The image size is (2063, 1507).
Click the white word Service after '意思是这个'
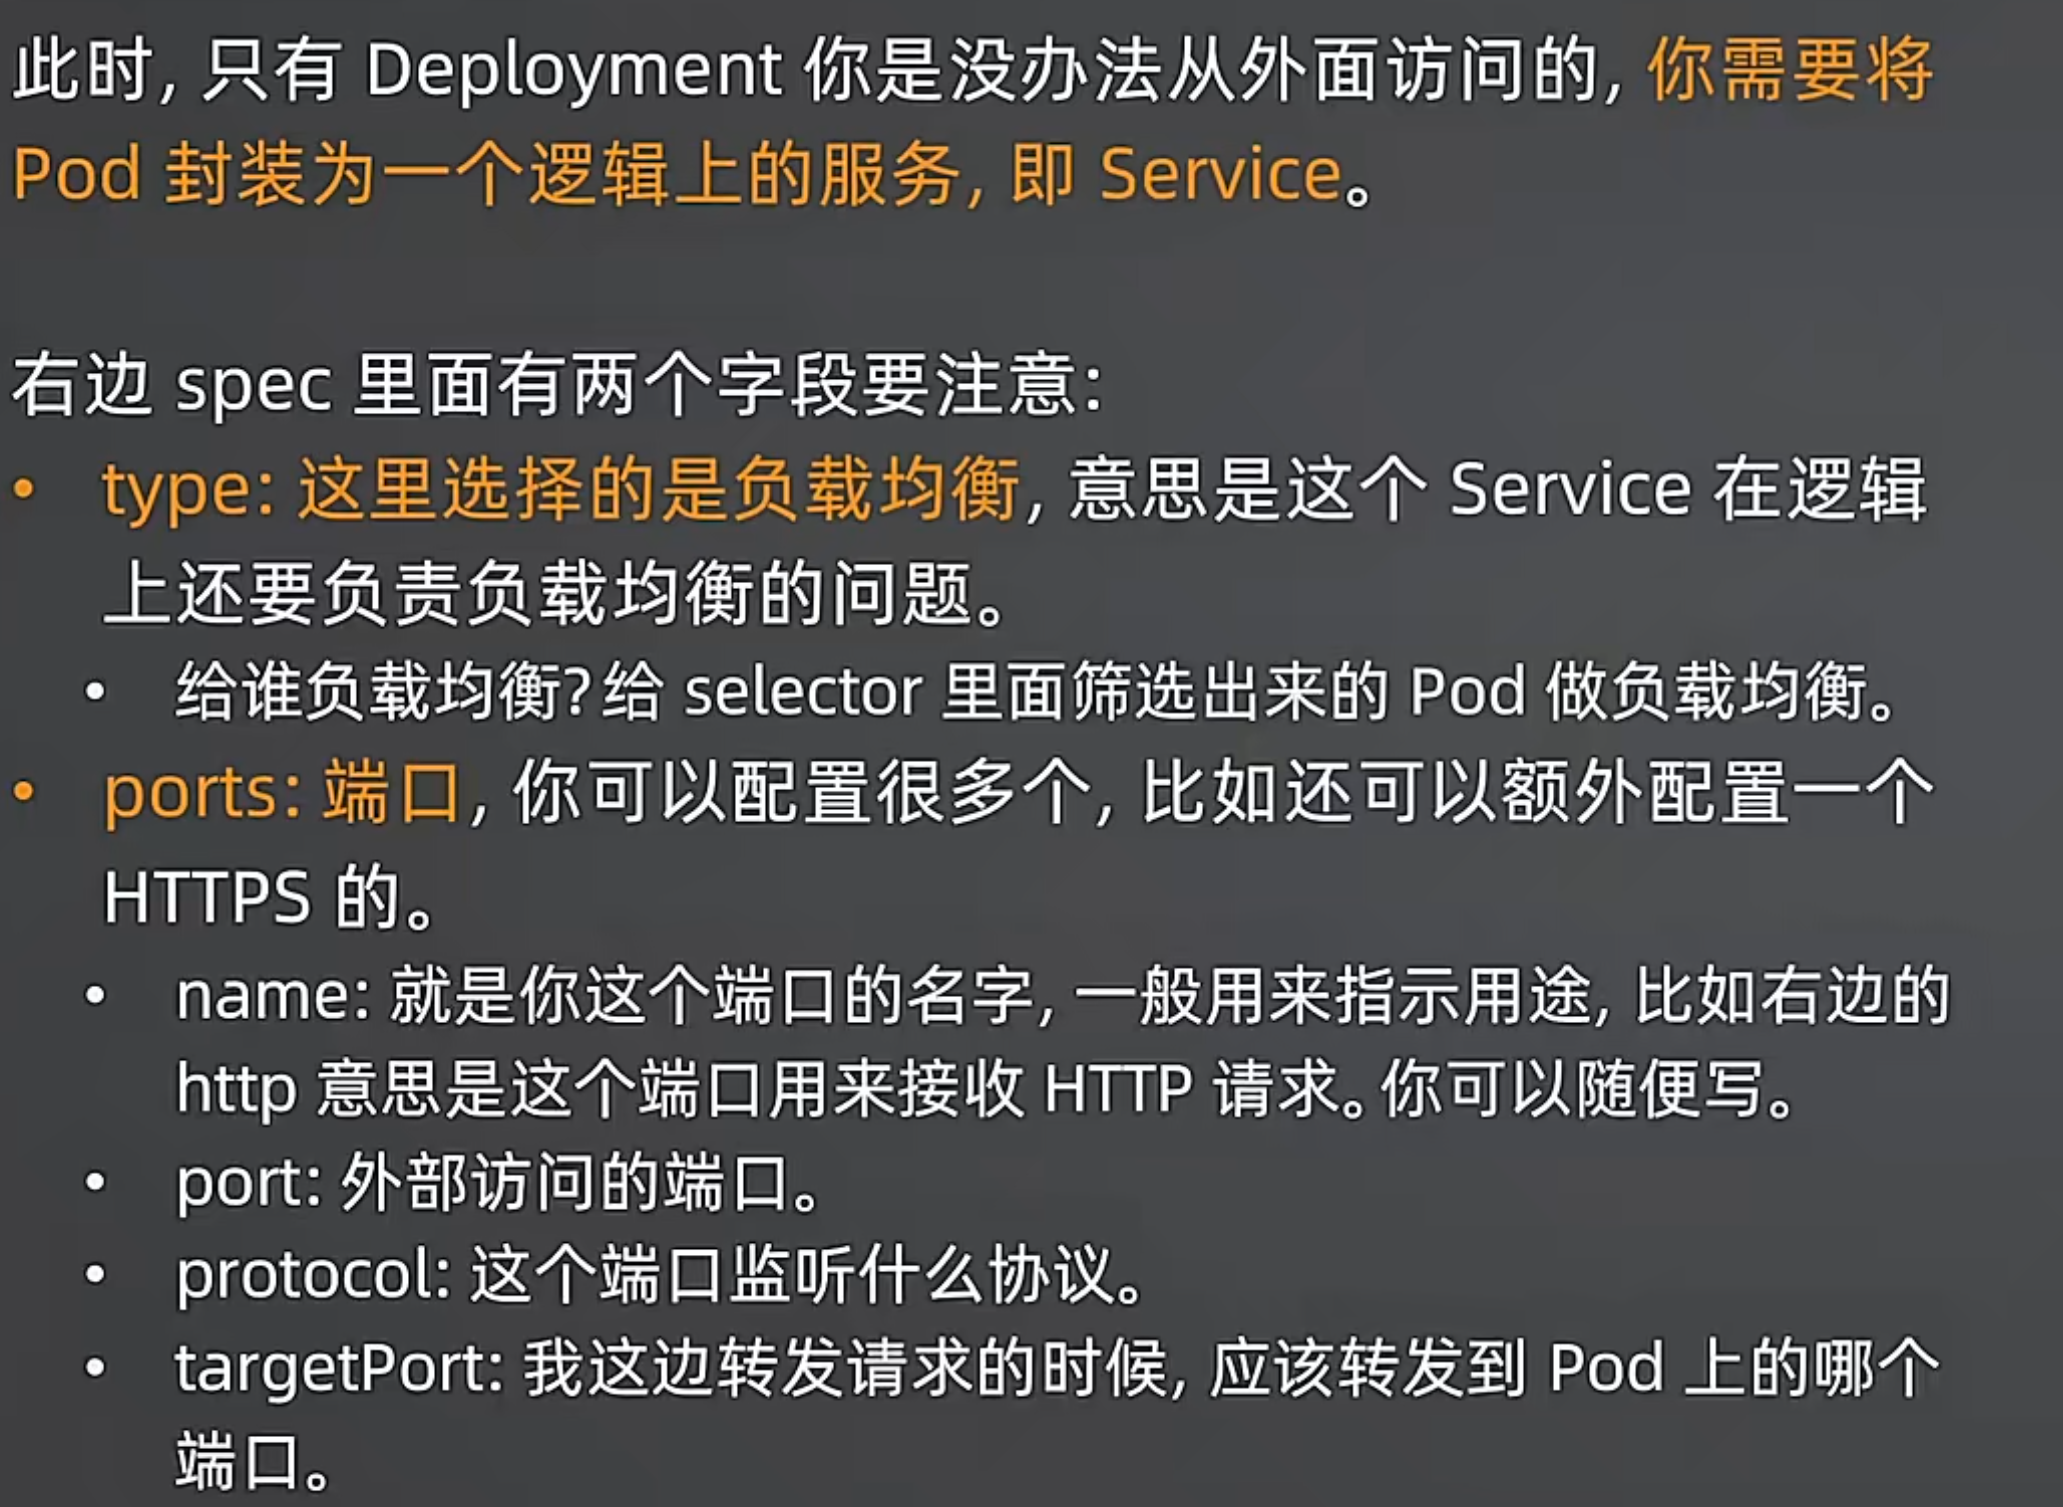coord(1570,490)
